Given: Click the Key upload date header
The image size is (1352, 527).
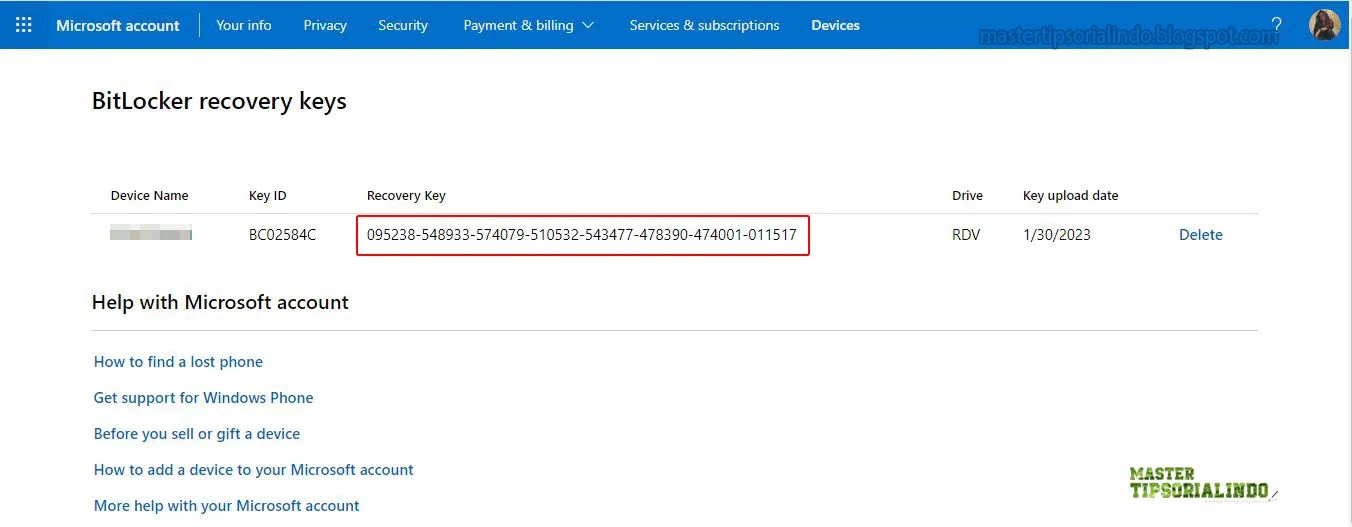Looking at the screenshot, I should point(1070,195).
